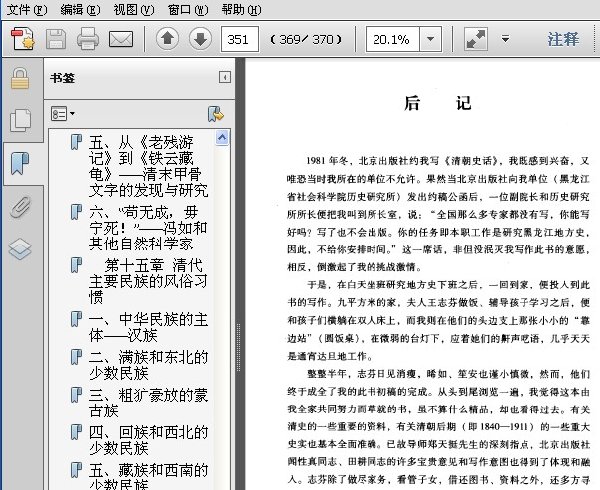600x490 pixels.
Task: Open the 视图(V) menu
Action: 134,9
